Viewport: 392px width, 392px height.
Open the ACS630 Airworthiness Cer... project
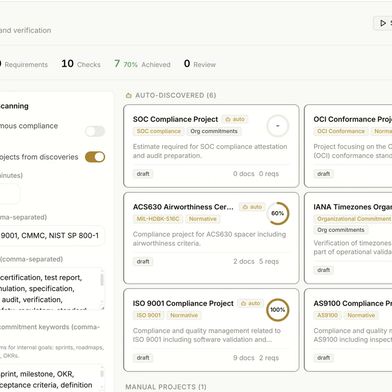[x=183, y=207]
